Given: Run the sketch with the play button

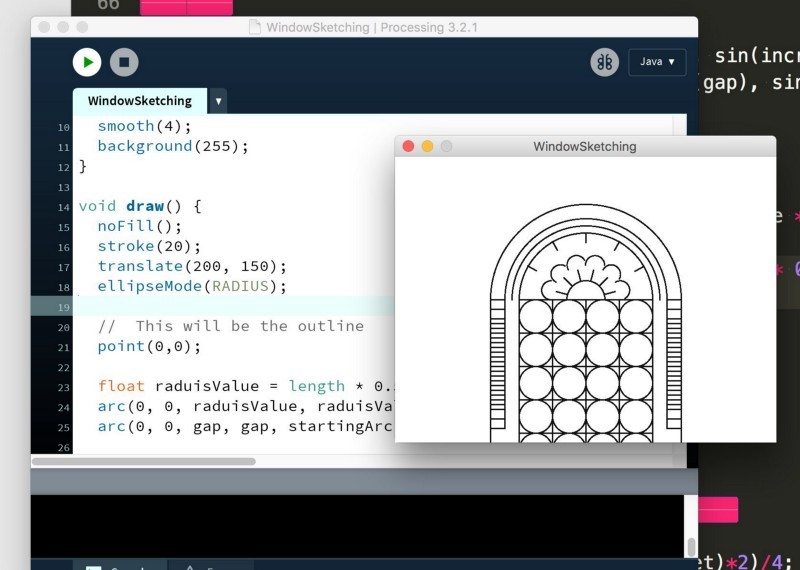Looking at the screenshot, I should tap(87, 62).
